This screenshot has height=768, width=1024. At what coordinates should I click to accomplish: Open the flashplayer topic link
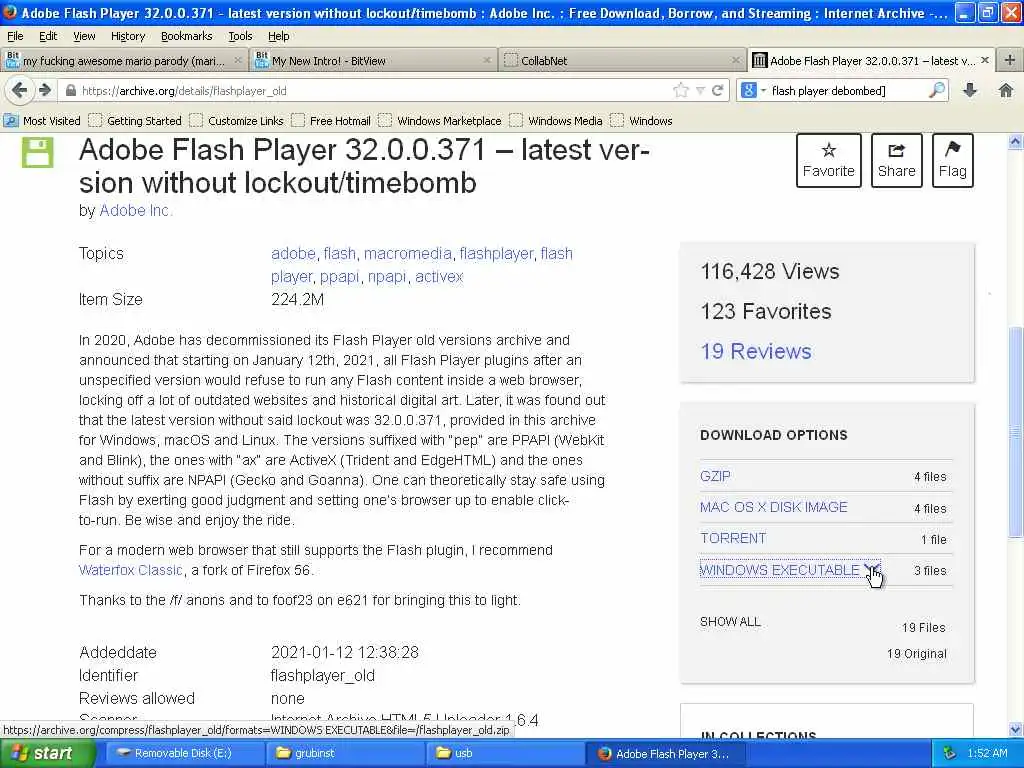pos(496,253)
